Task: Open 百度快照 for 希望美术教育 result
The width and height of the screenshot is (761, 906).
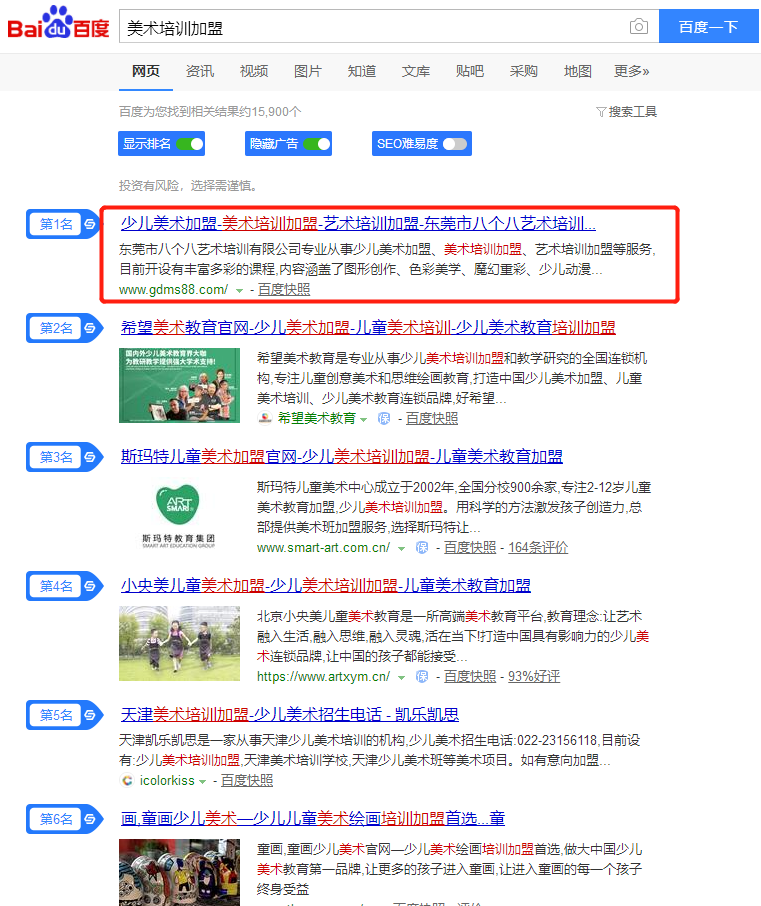Action: click(432, 418)
